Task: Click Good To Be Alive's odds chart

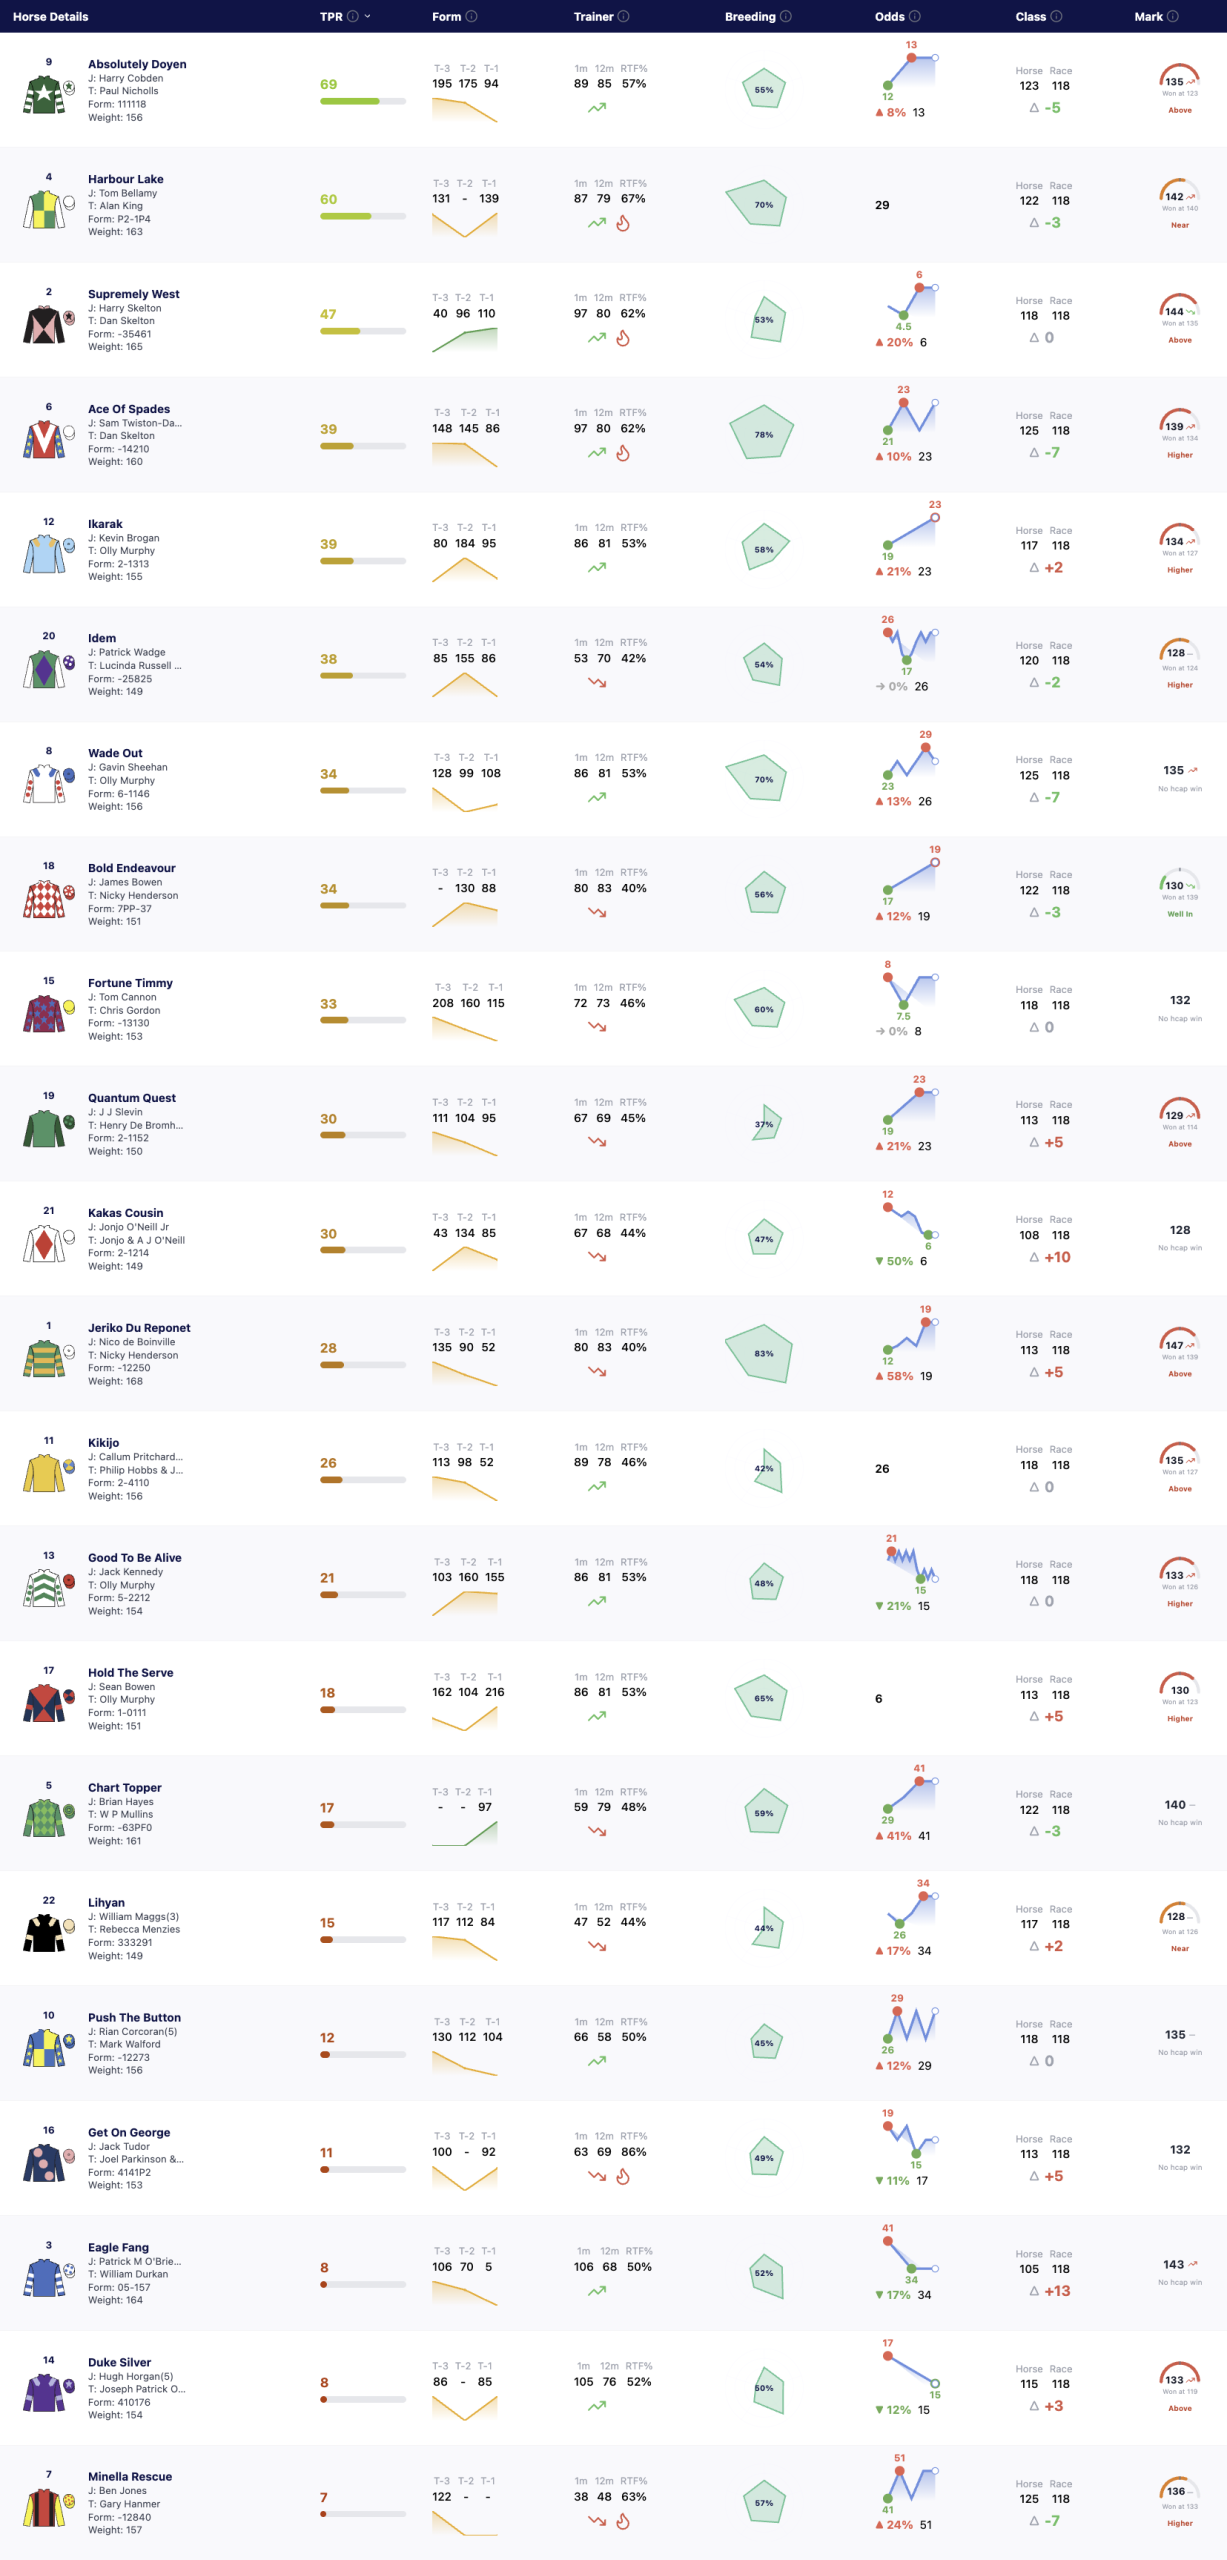Action: tap(911, 1563)
